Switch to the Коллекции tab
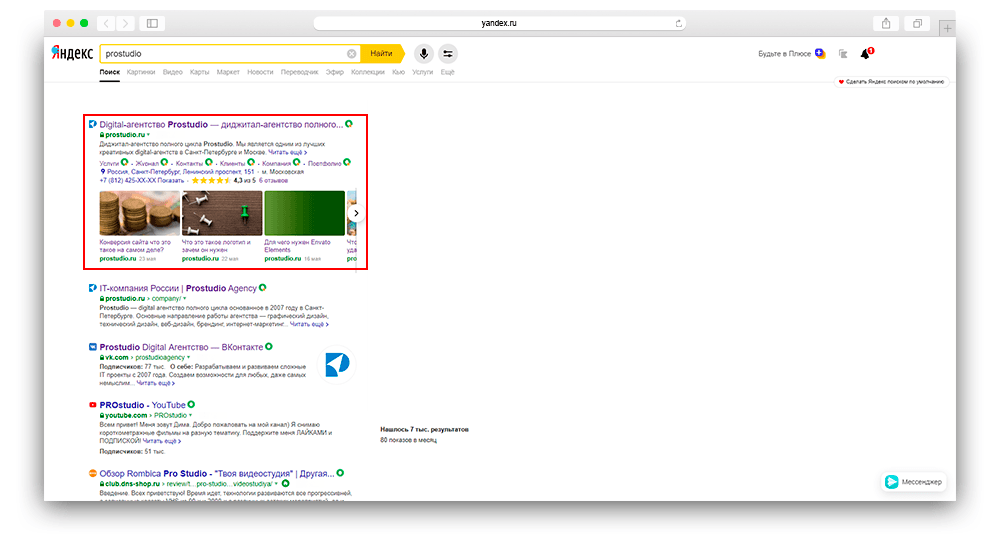 (368, 72)
